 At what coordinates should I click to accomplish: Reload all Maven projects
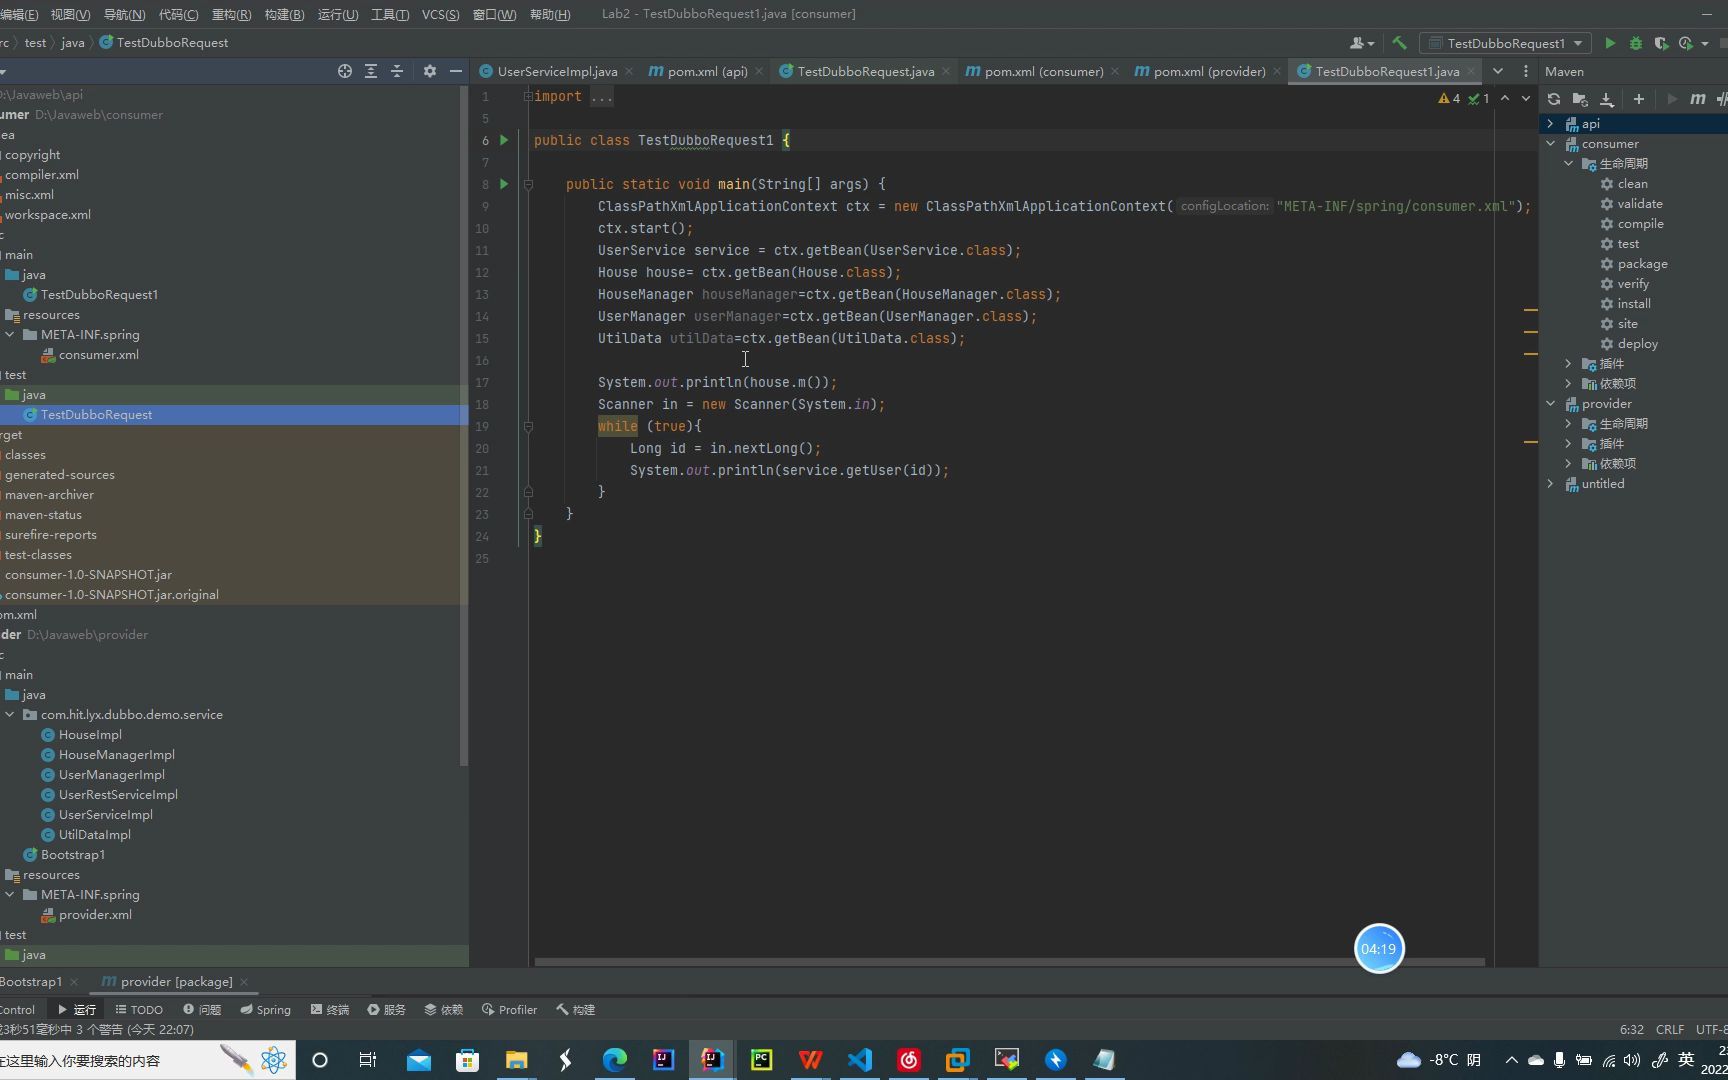[1554, 99]
